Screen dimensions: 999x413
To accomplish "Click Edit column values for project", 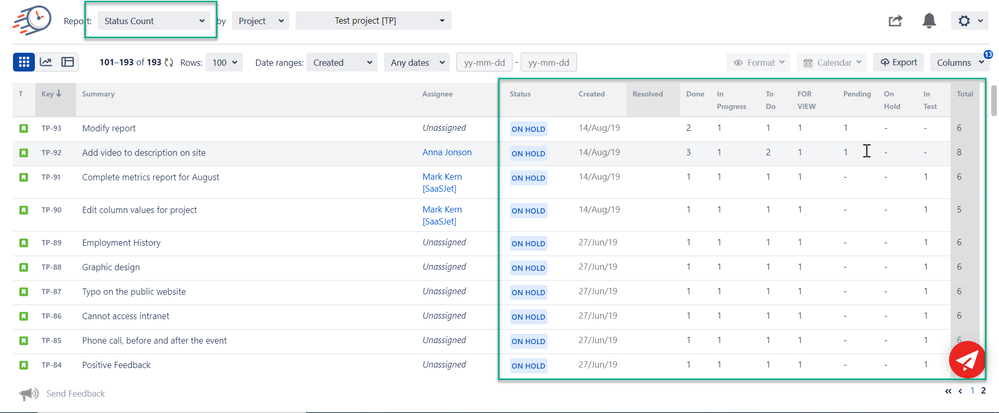I will (x=140, y=210).
